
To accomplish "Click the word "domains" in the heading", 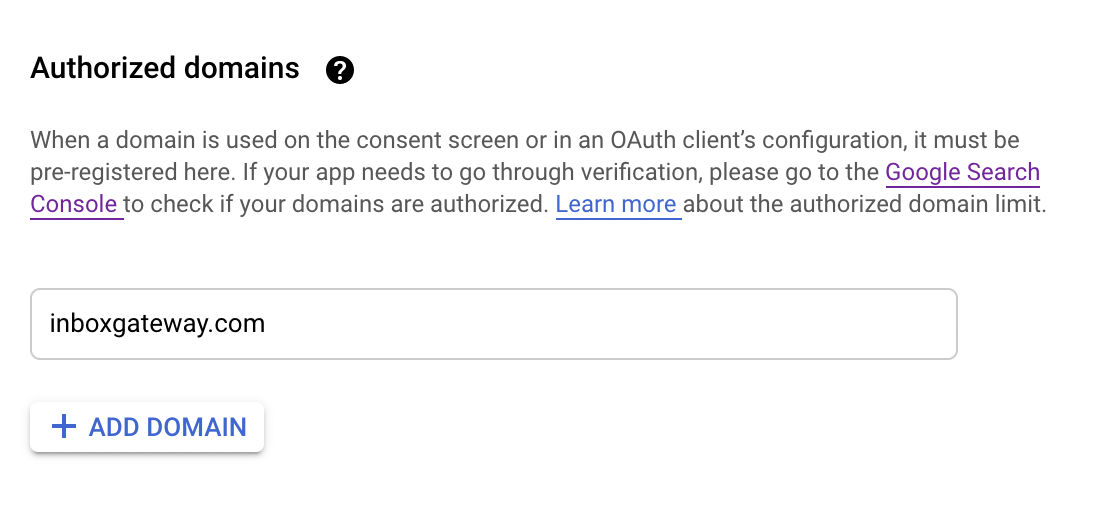I will tap(241, 68).
